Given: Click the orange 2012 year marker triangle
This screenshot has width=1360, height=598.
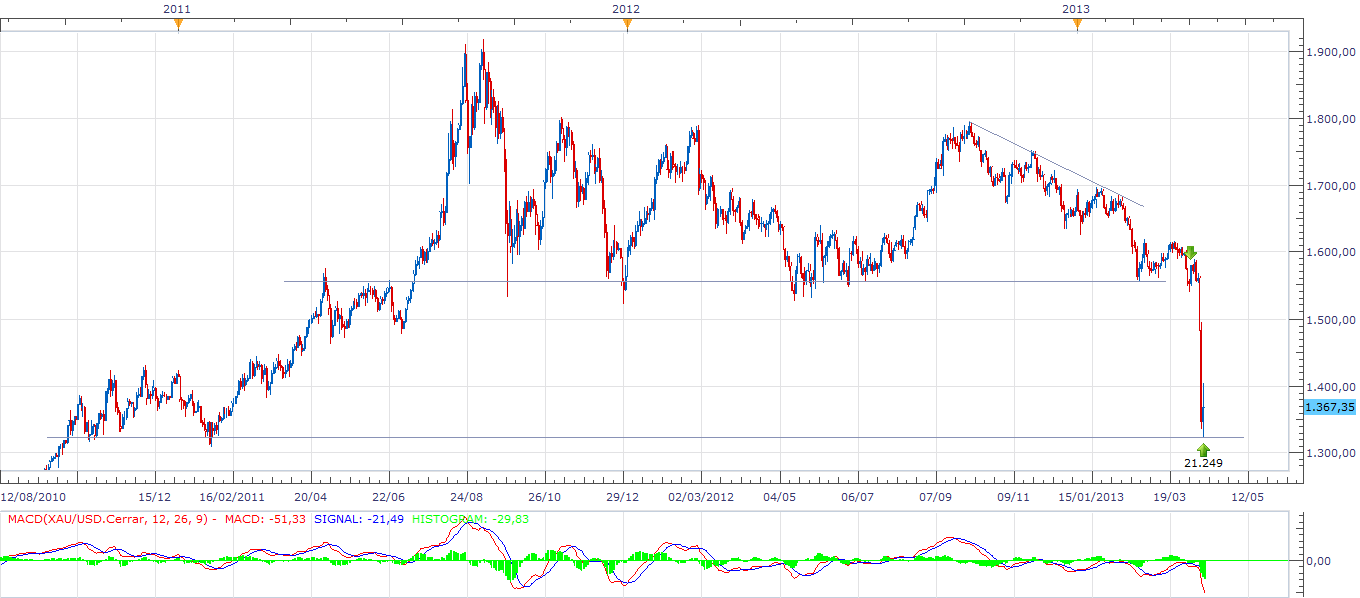Looking at the screenshot, I should (627, 25).
